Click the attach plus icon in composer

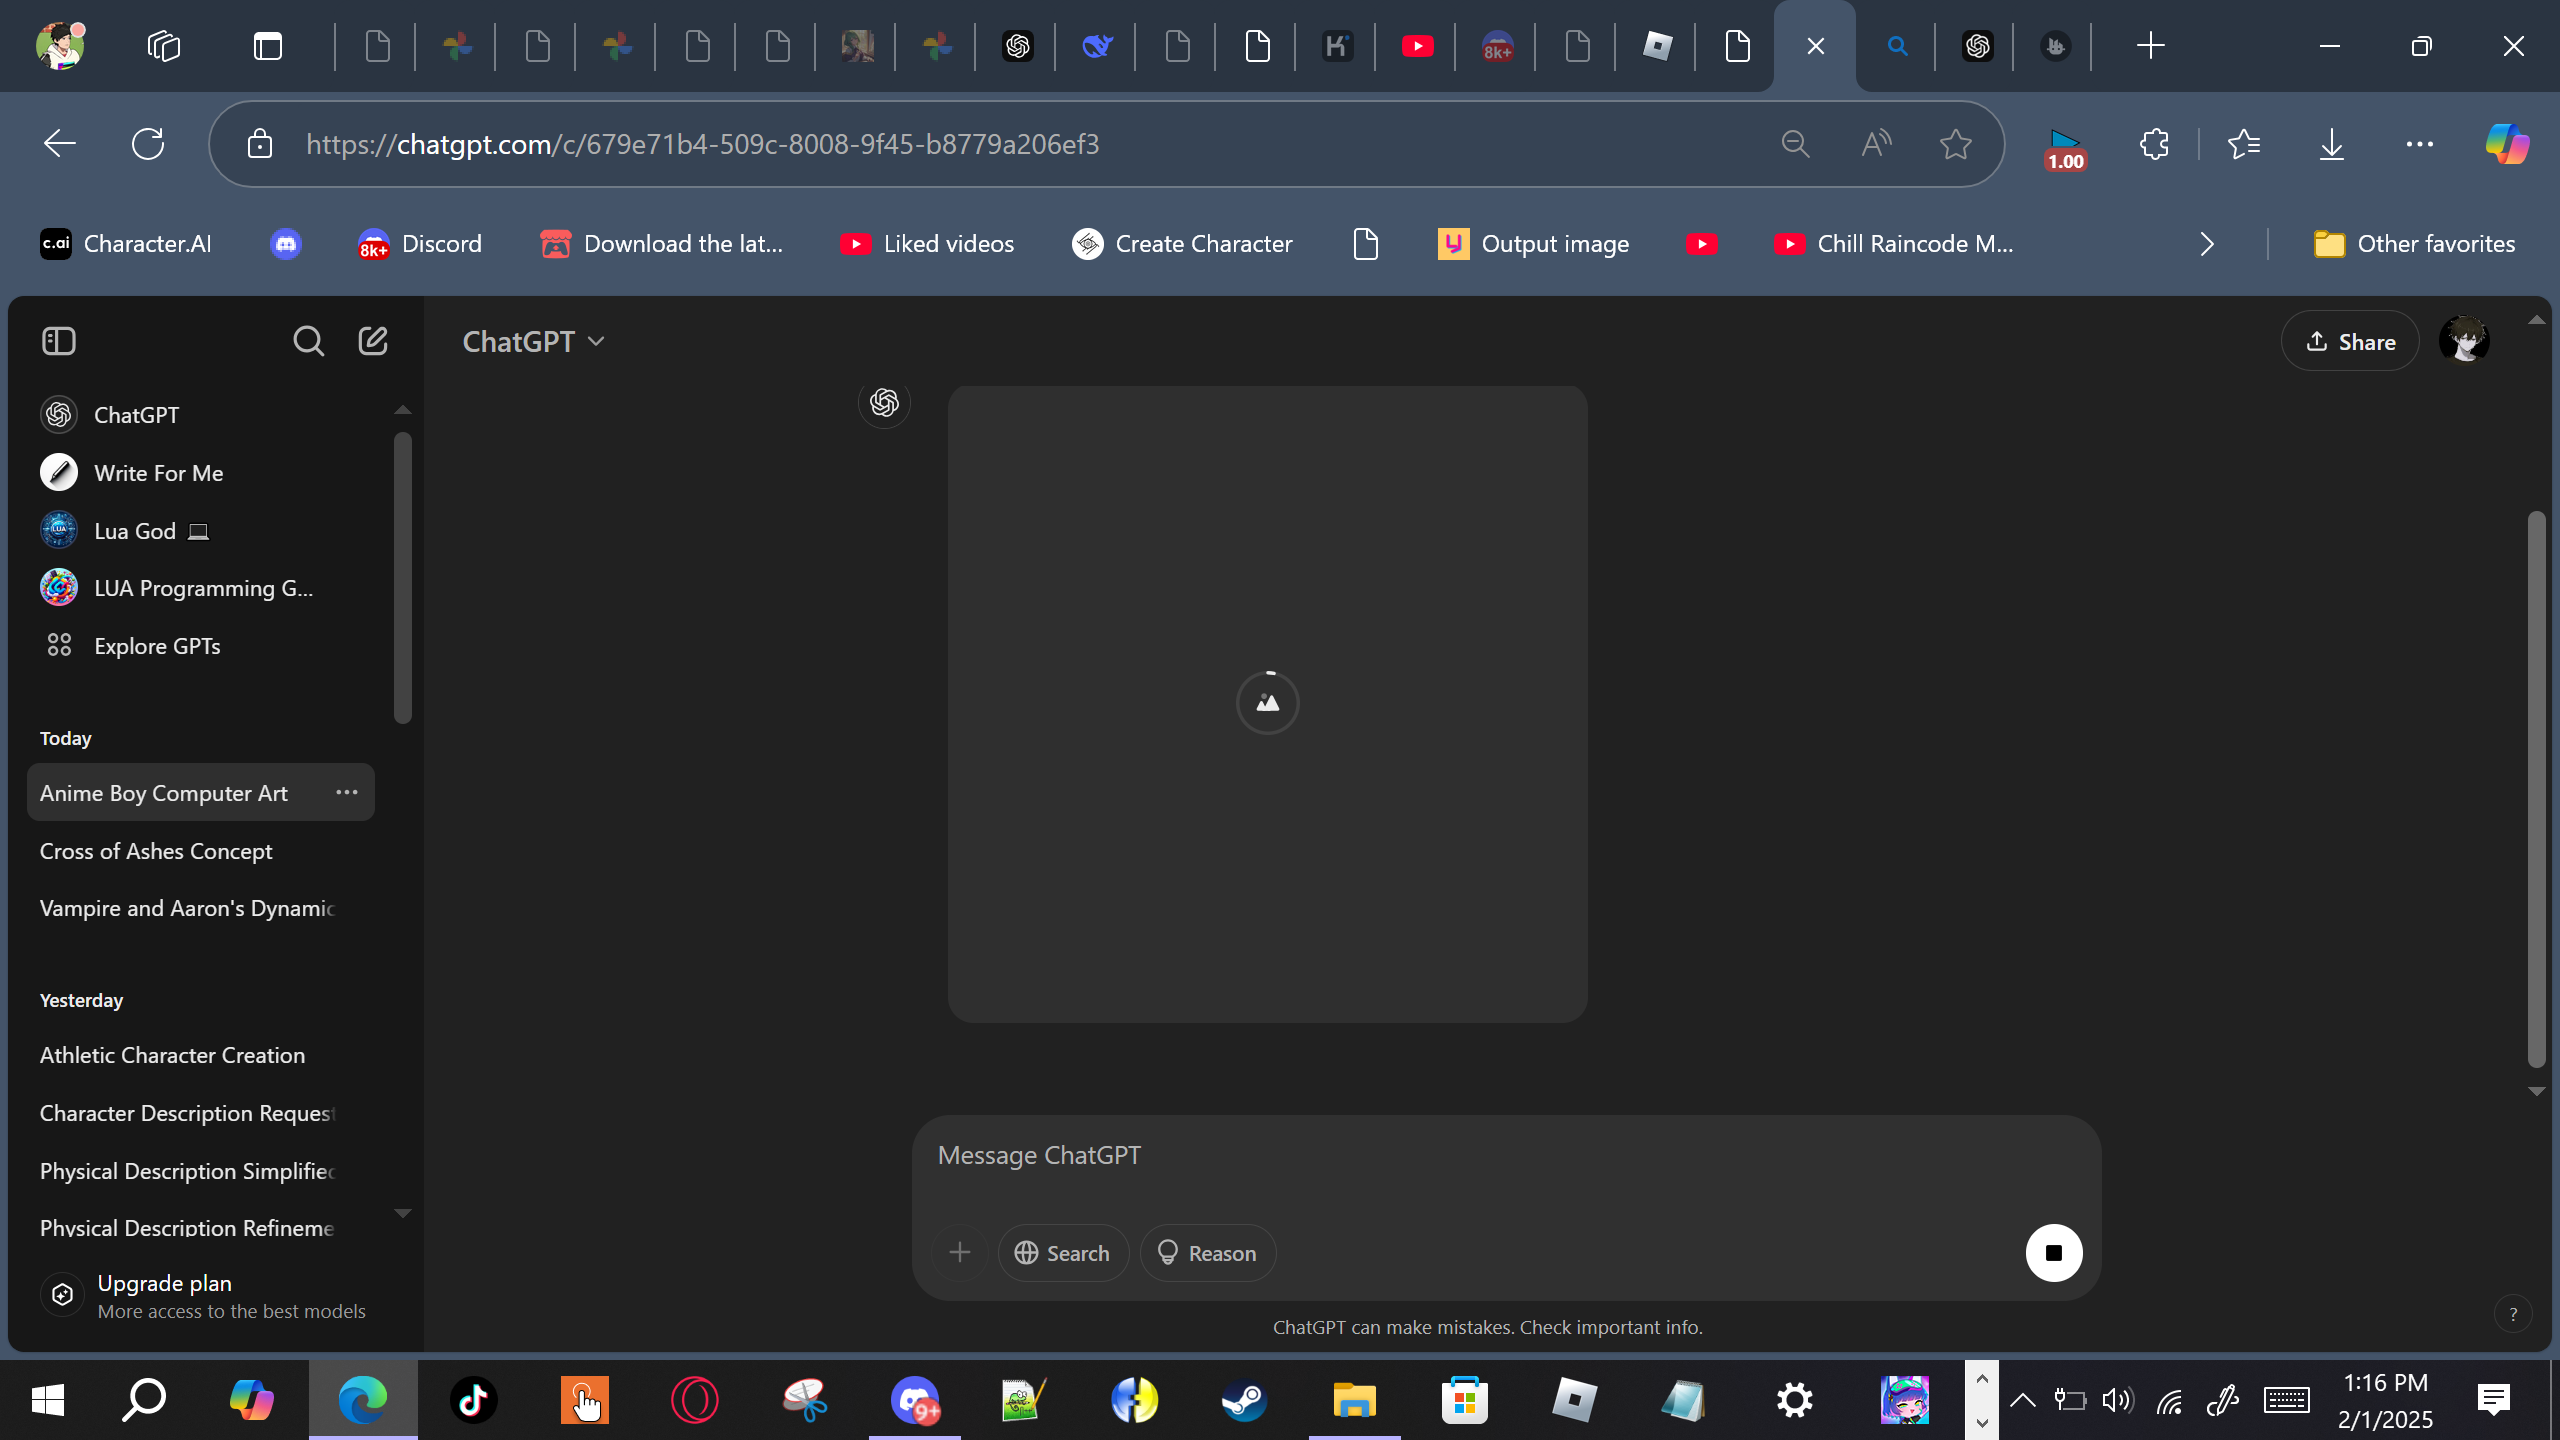coord(960,1252)
